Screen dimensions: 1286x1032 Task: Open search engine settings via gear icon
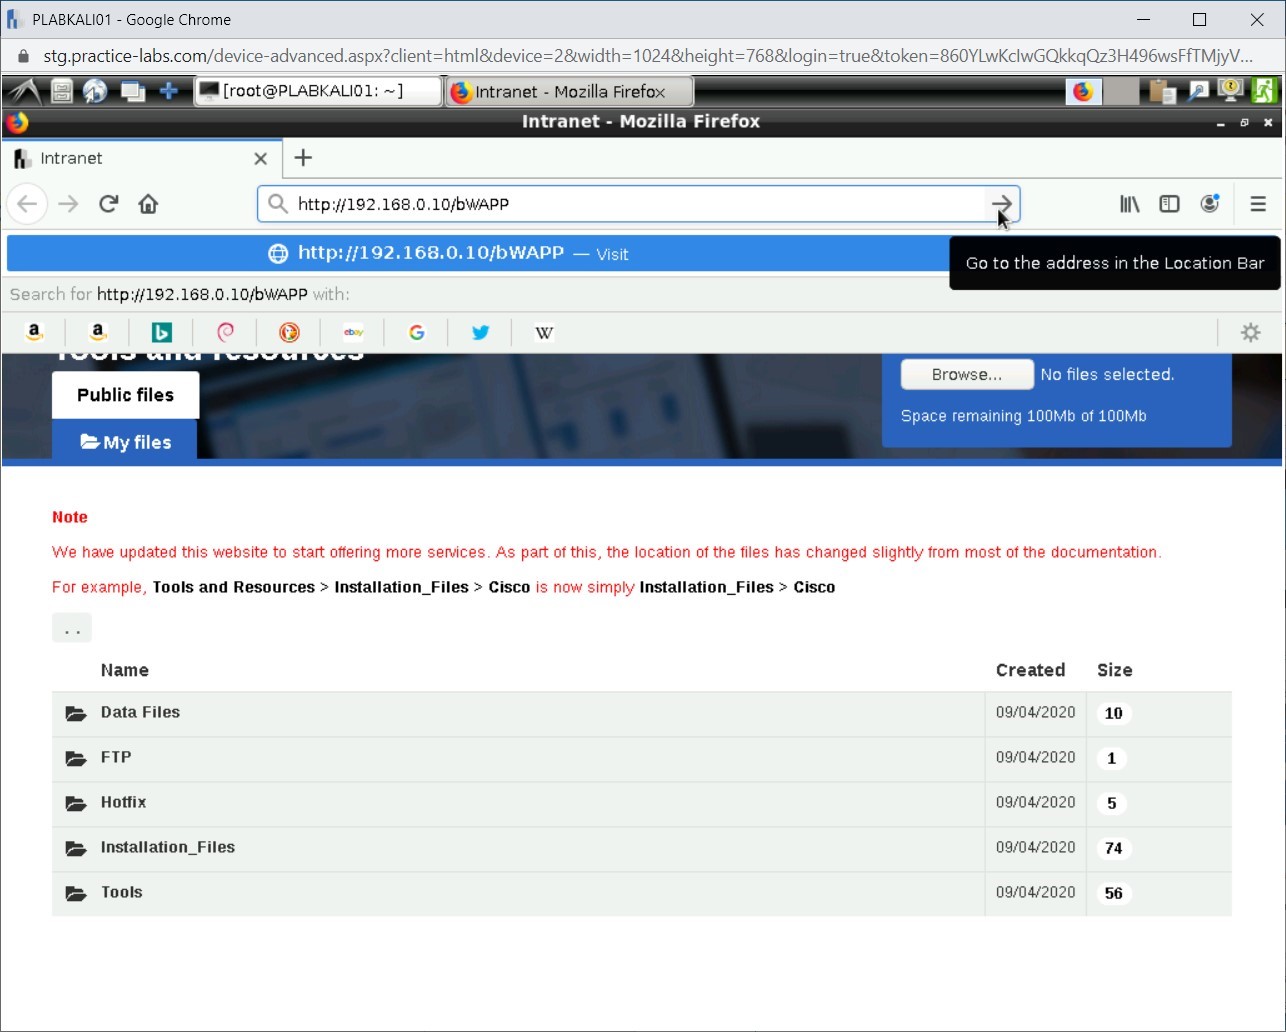click(1251, 332)
